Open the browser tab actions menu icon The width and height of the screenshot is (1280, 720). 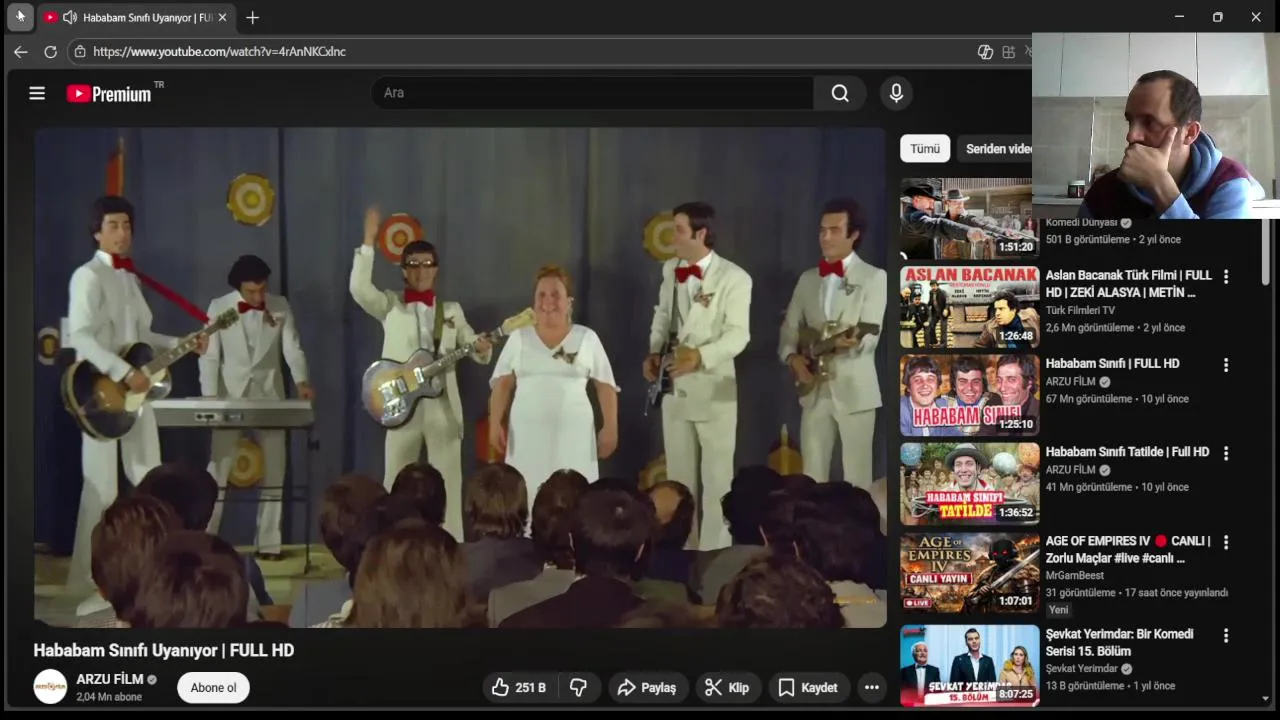click(x=20, y=17)
